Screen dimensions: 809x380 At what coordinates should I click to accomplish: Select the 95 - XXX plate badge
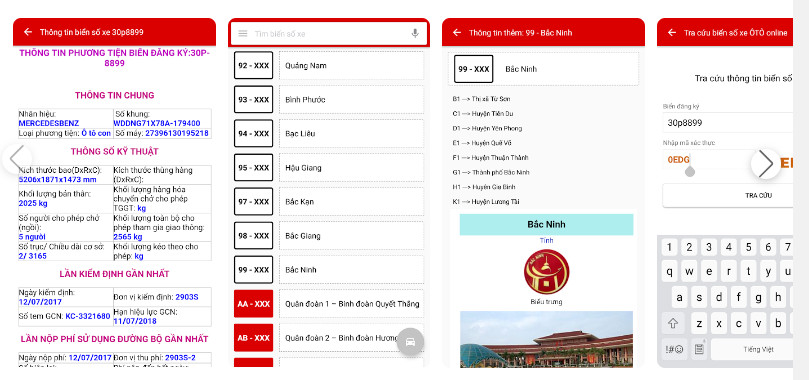pos(253,168)
